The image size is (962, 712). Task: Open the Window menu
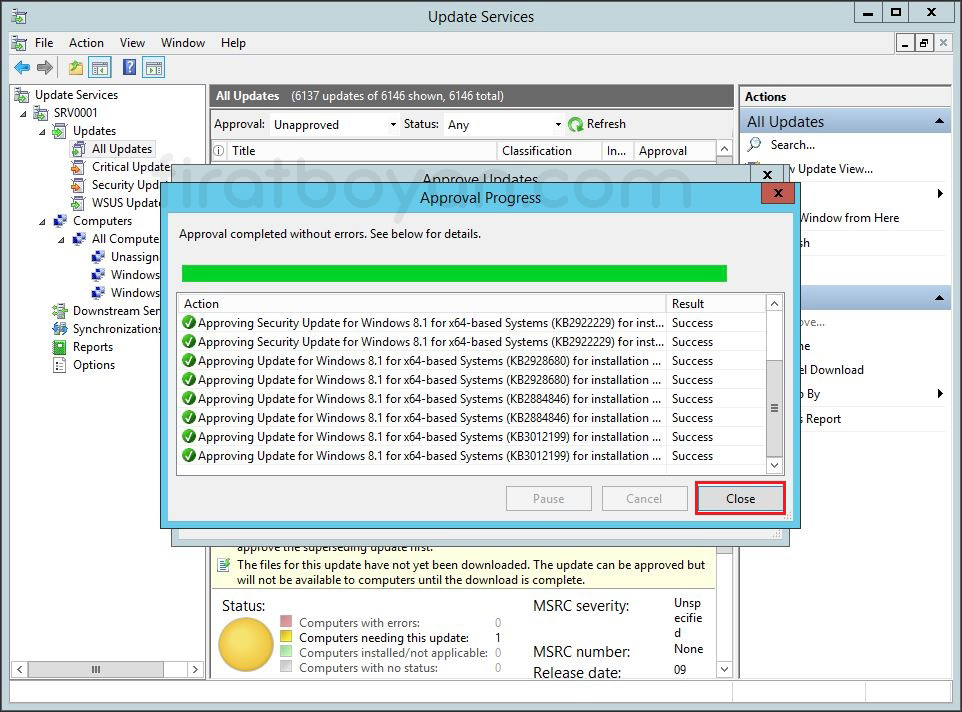tap(183, 43)
